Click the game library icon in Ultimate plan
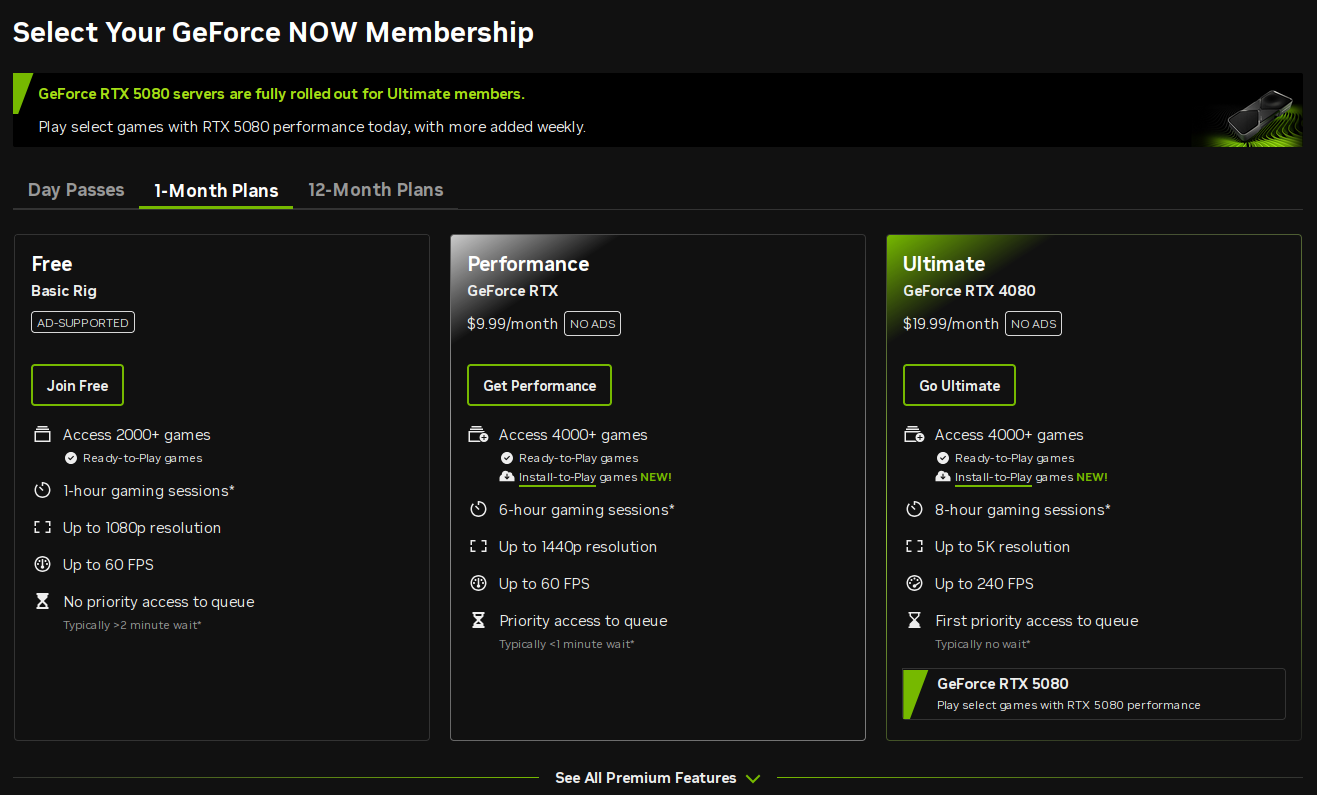The image size is (1317, 795). coord(914,435)
